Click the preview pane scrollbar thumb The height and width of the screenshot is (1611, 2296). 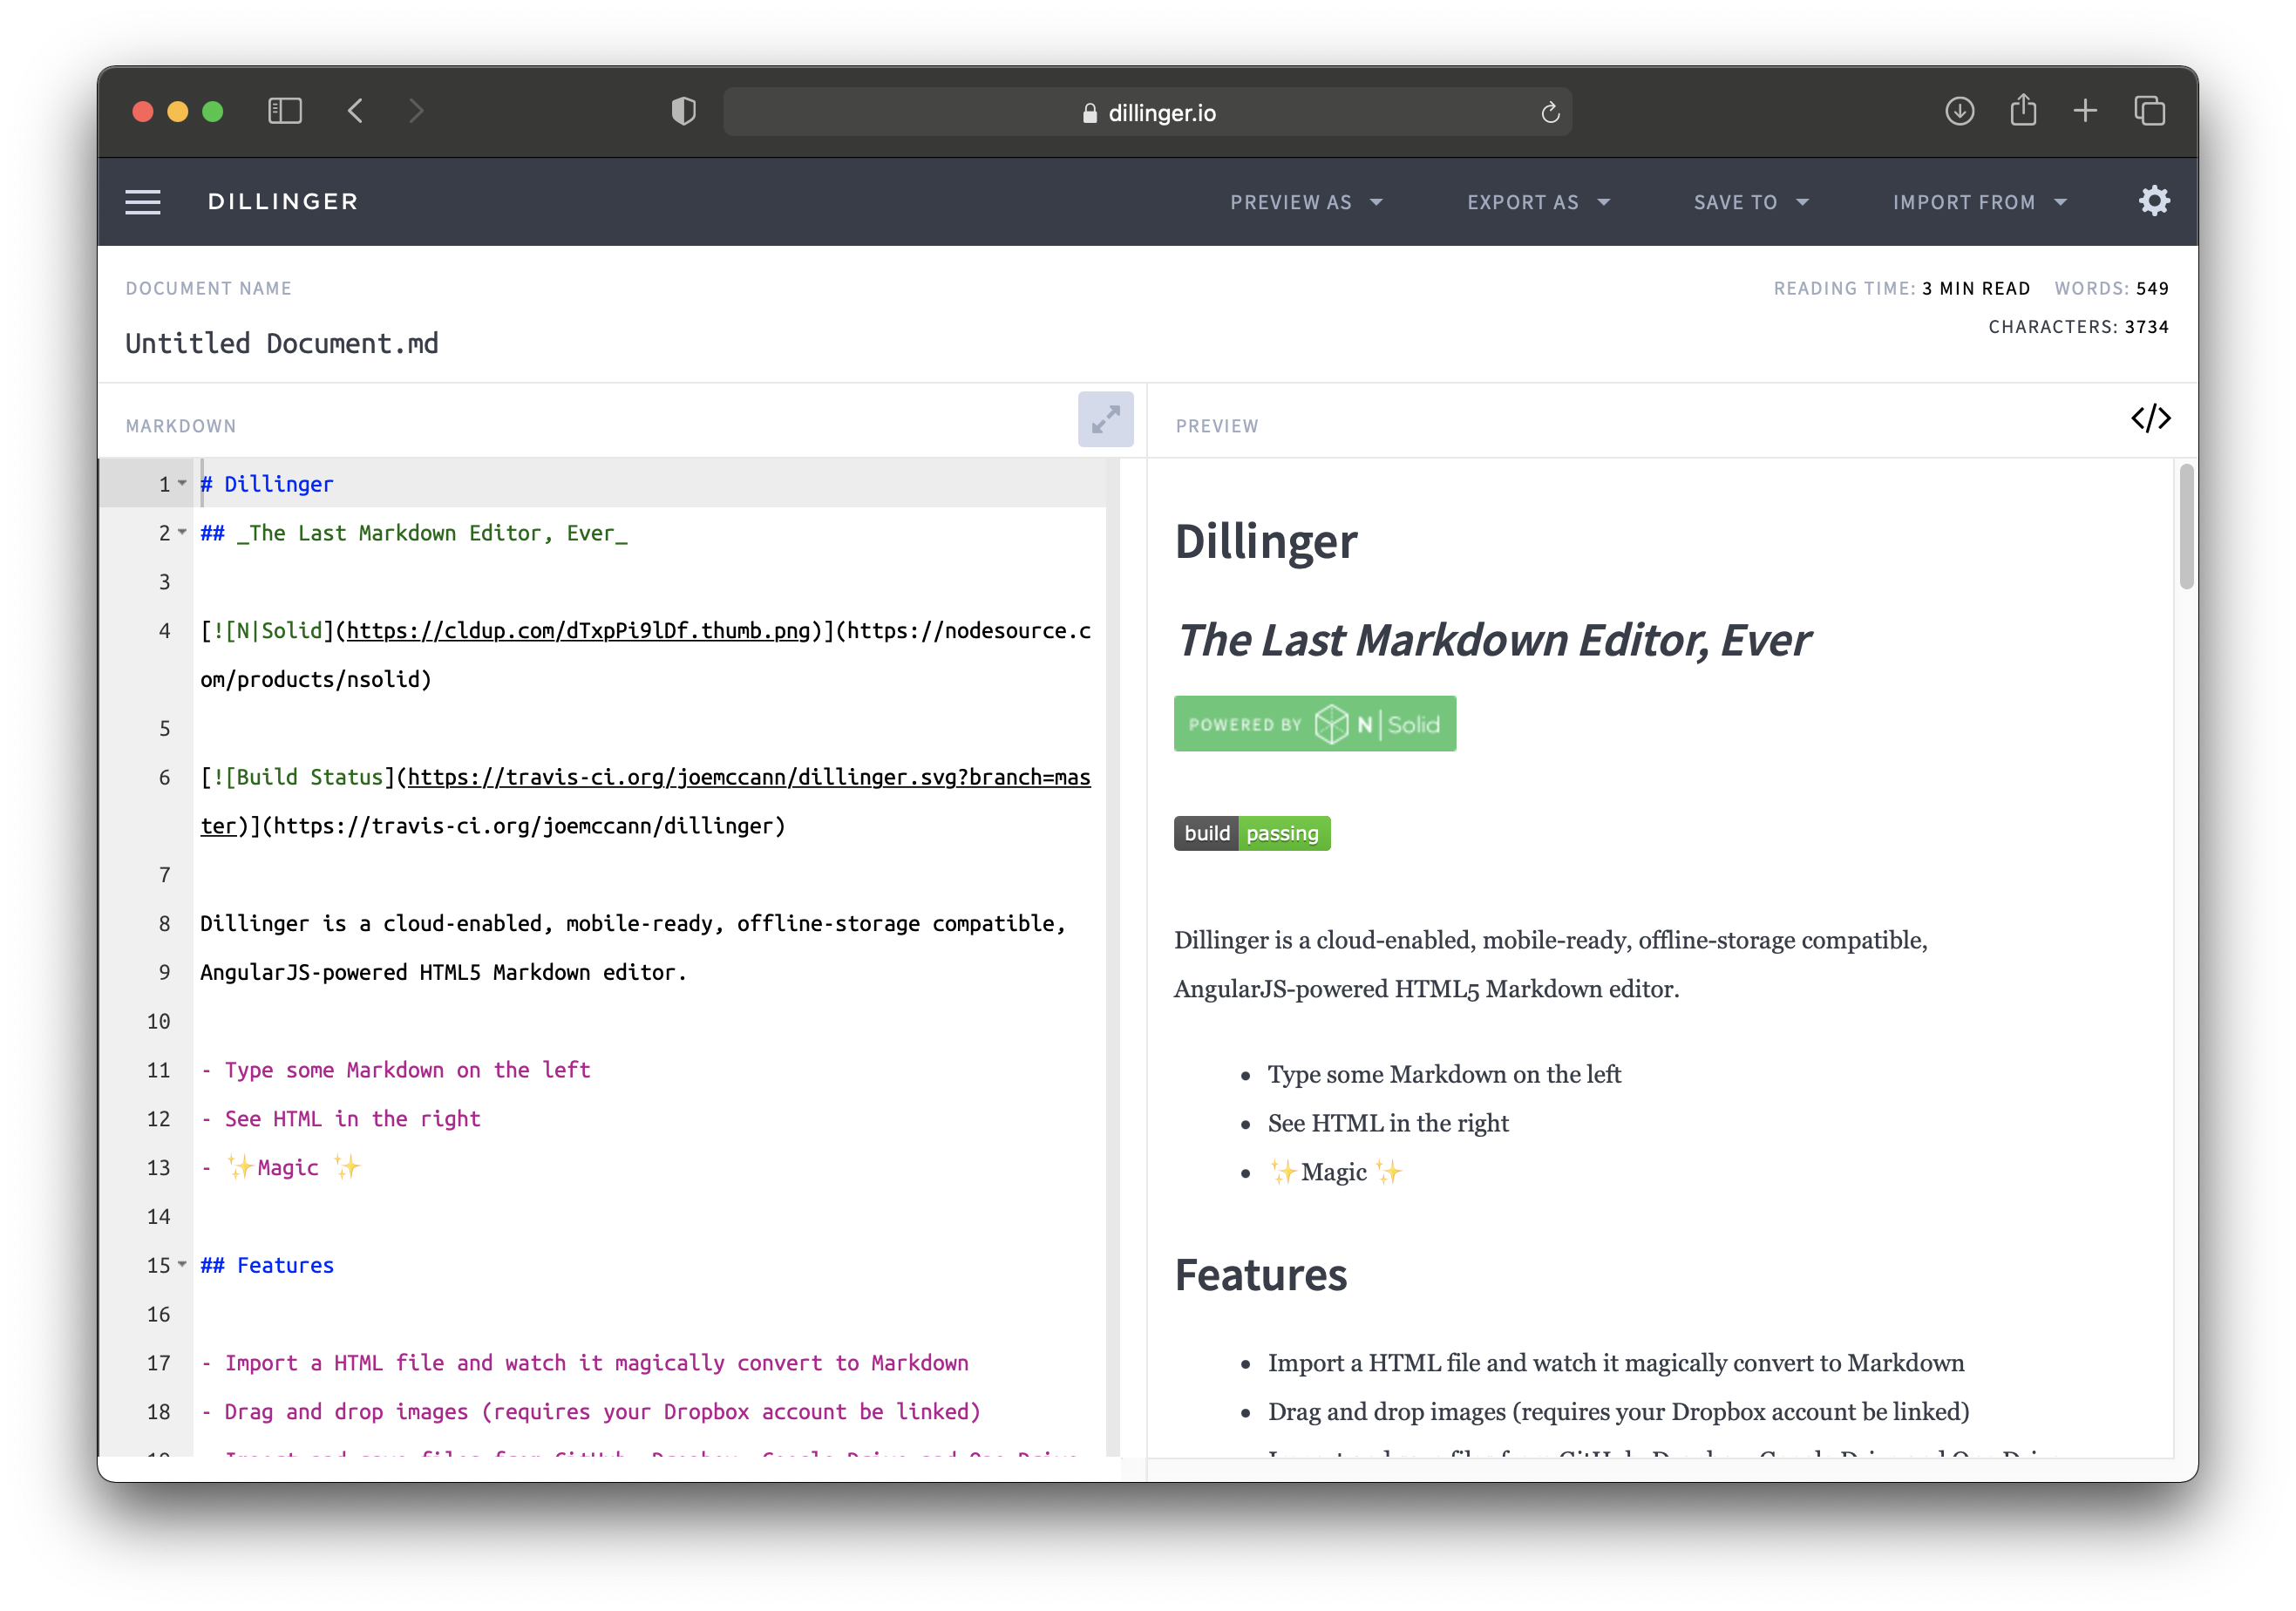2186,527
